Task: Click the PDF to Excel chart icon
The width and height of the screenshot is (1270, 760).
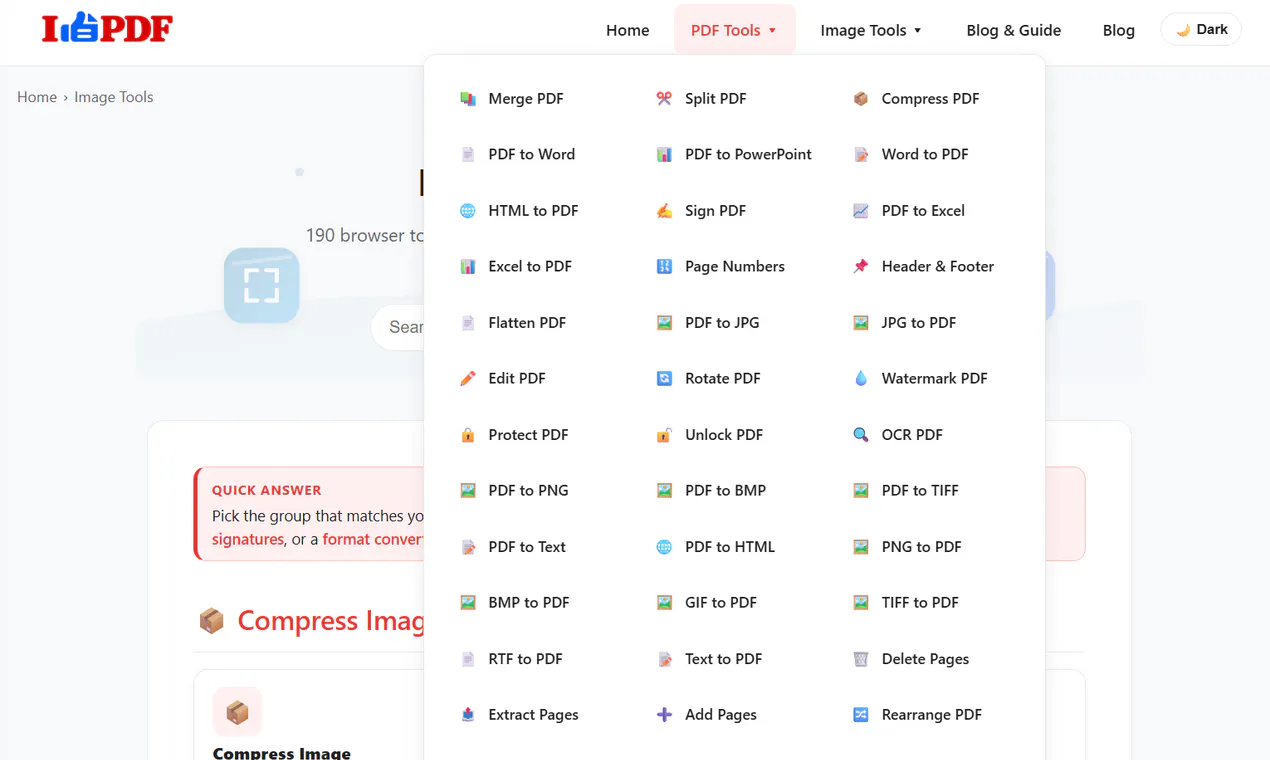Action: tap(861, 211)
